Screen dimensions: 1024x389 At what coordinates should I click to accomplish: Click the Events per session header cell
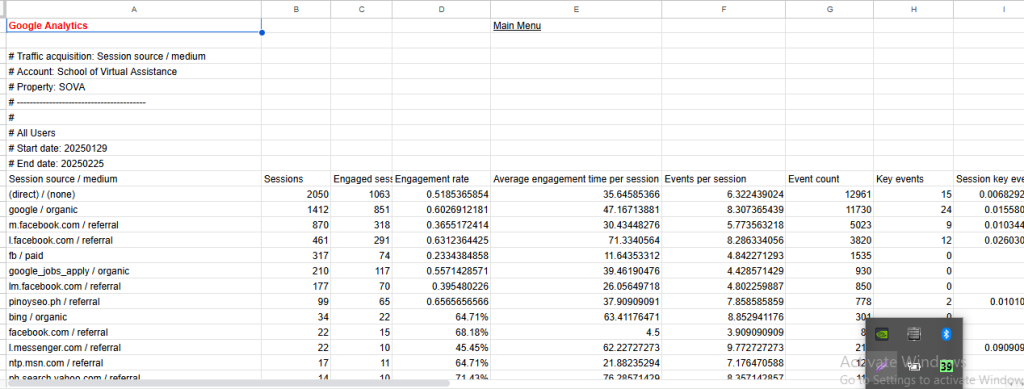724,179
